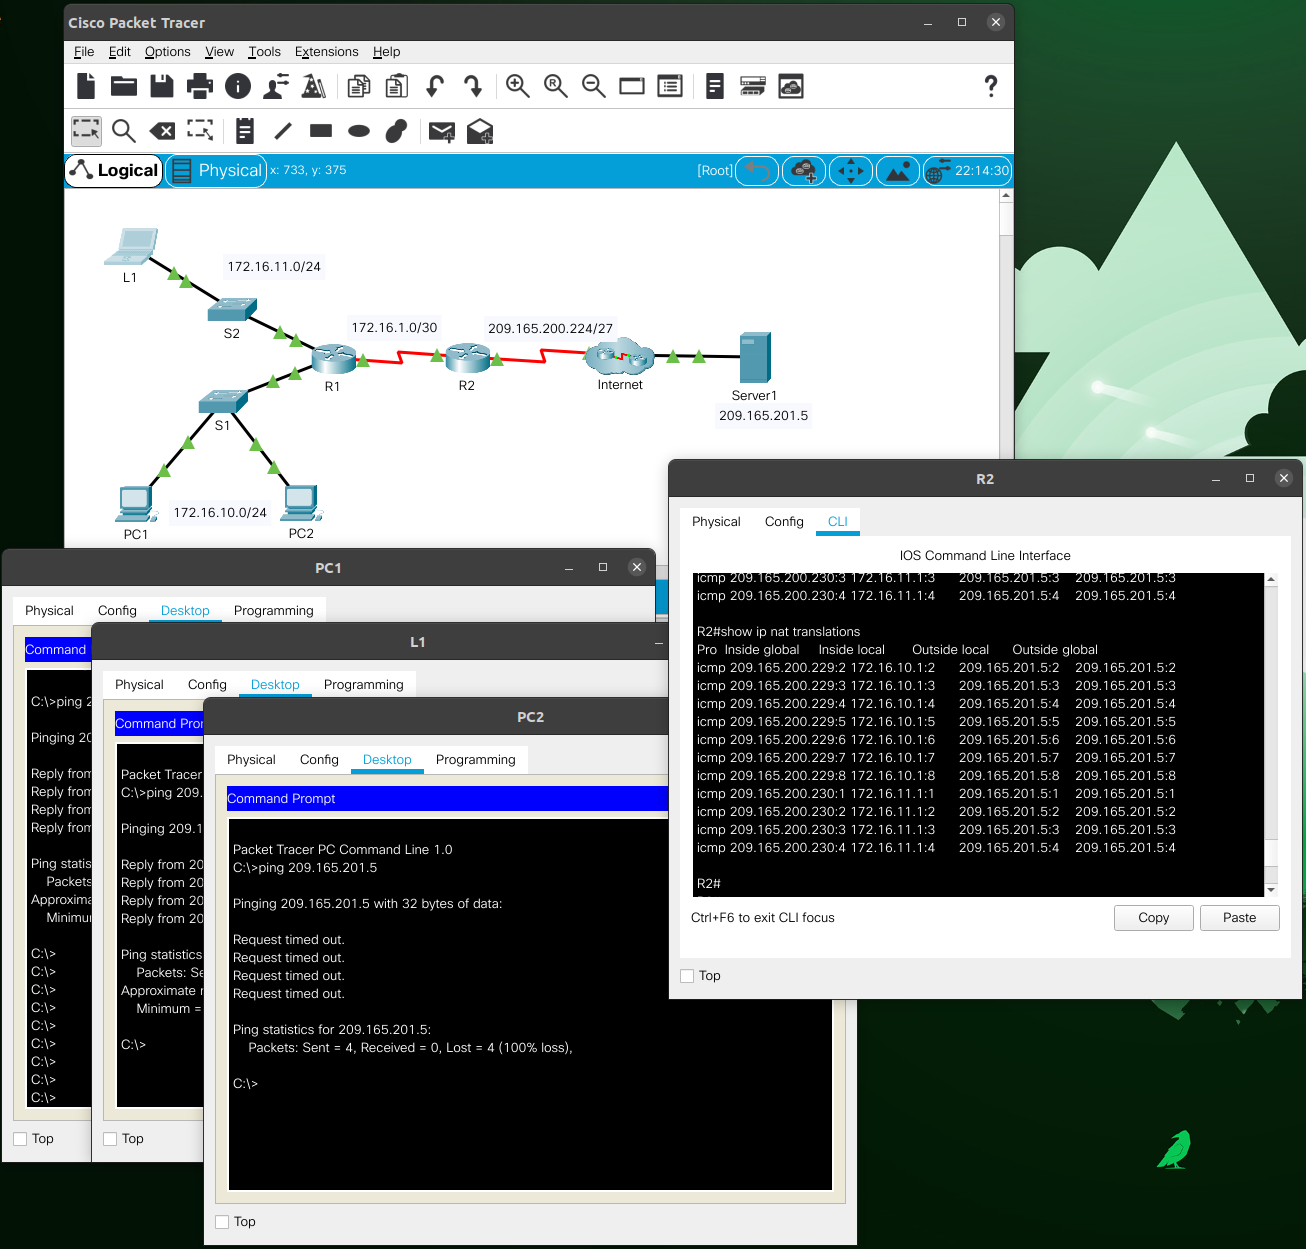
Task: Click the R1 router in topology
Action: point(333,359)
